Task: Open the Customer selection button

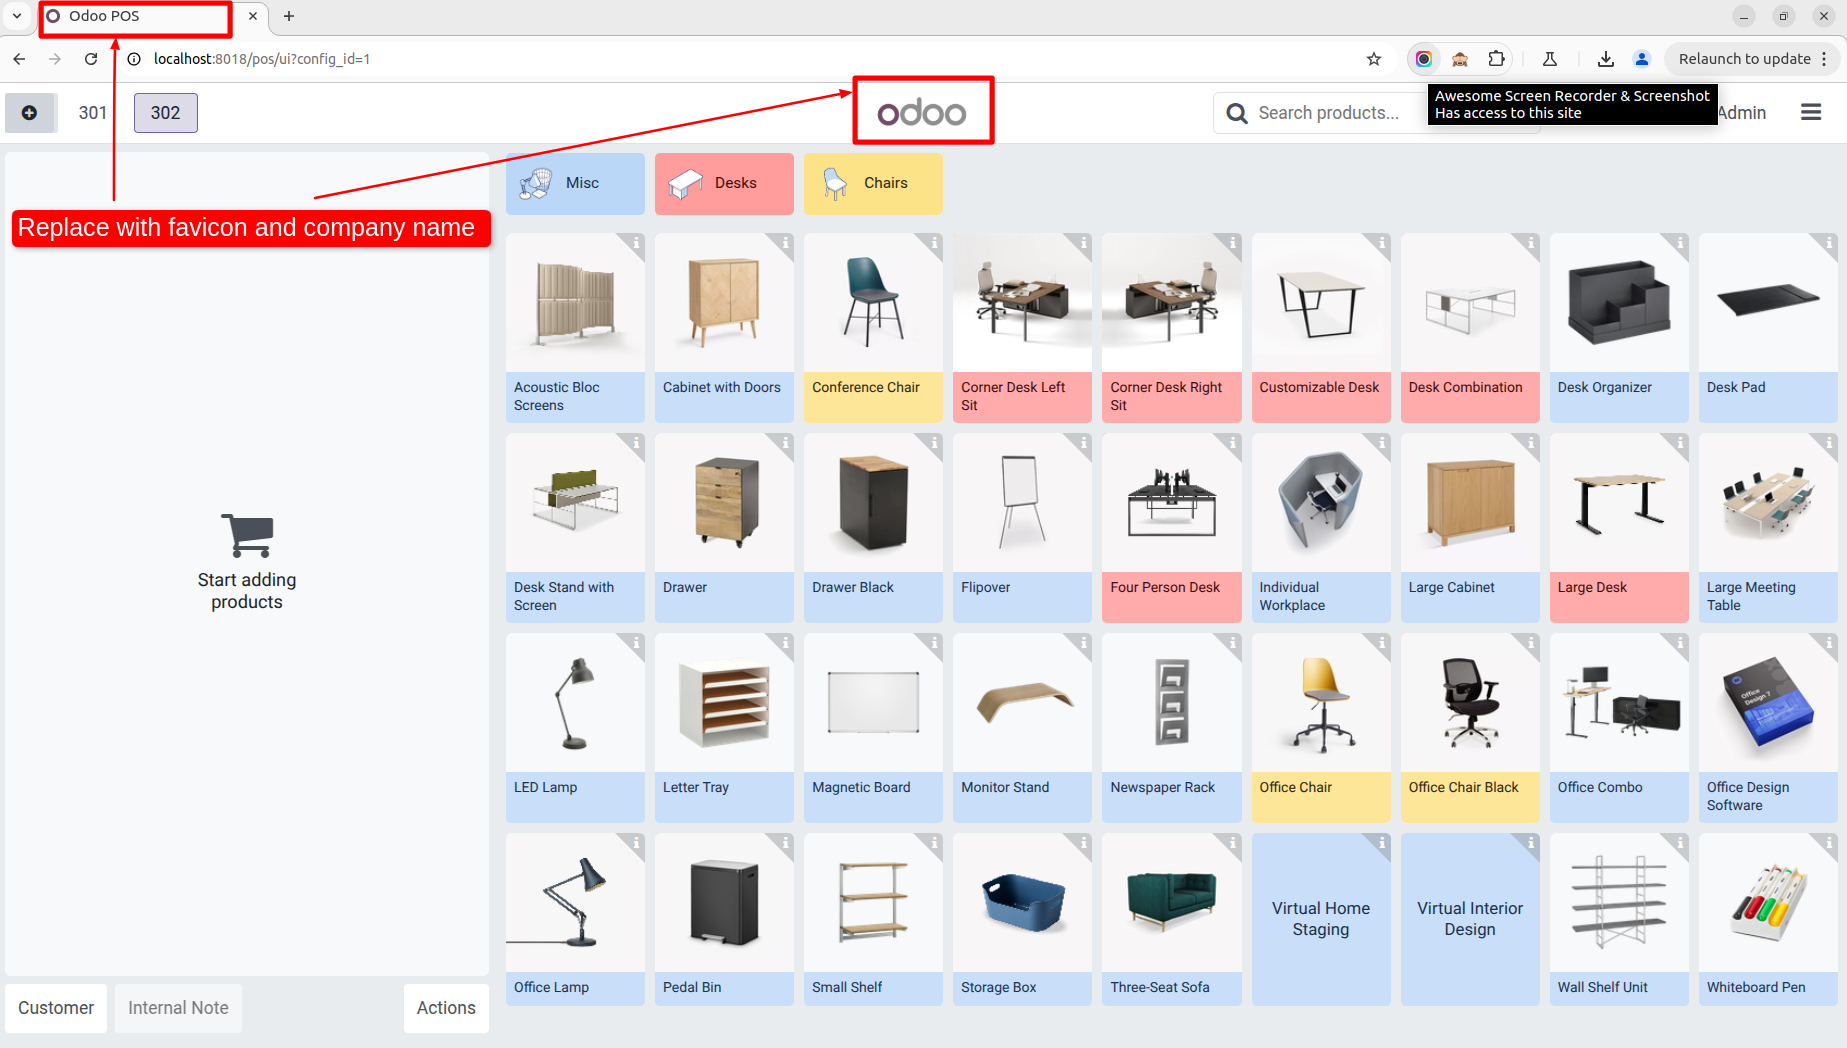Action: [56, 1008]
